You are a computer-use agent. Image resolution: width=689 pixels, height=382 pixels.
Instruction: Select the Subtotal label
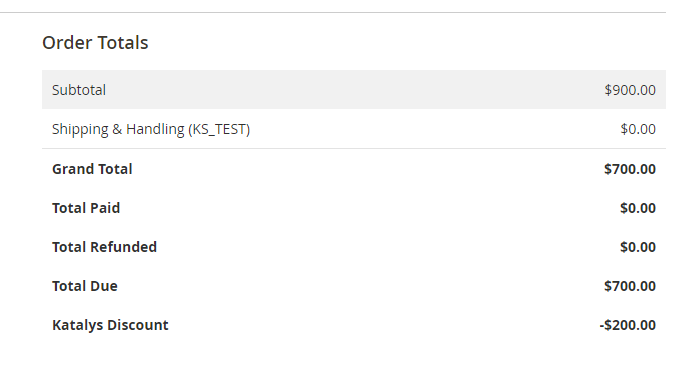(79, 90)
